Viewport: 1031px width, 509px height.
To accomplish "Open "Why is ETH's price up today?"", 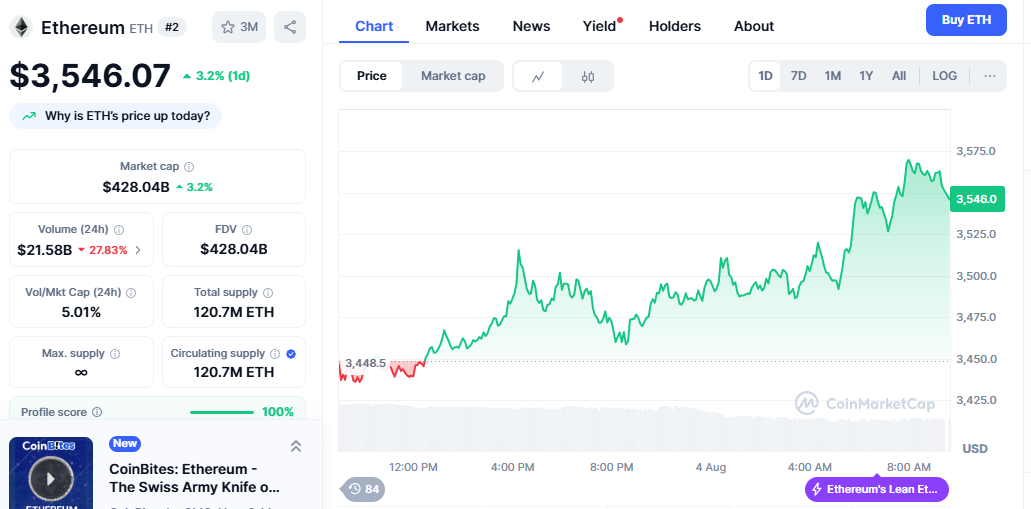I will click(x=116, y=116).
